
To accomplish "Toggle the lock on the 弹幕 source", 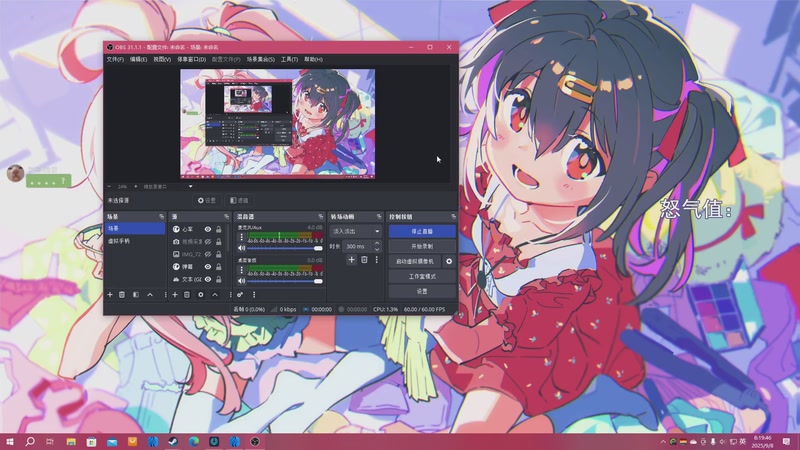I will (x=218, y=267).
